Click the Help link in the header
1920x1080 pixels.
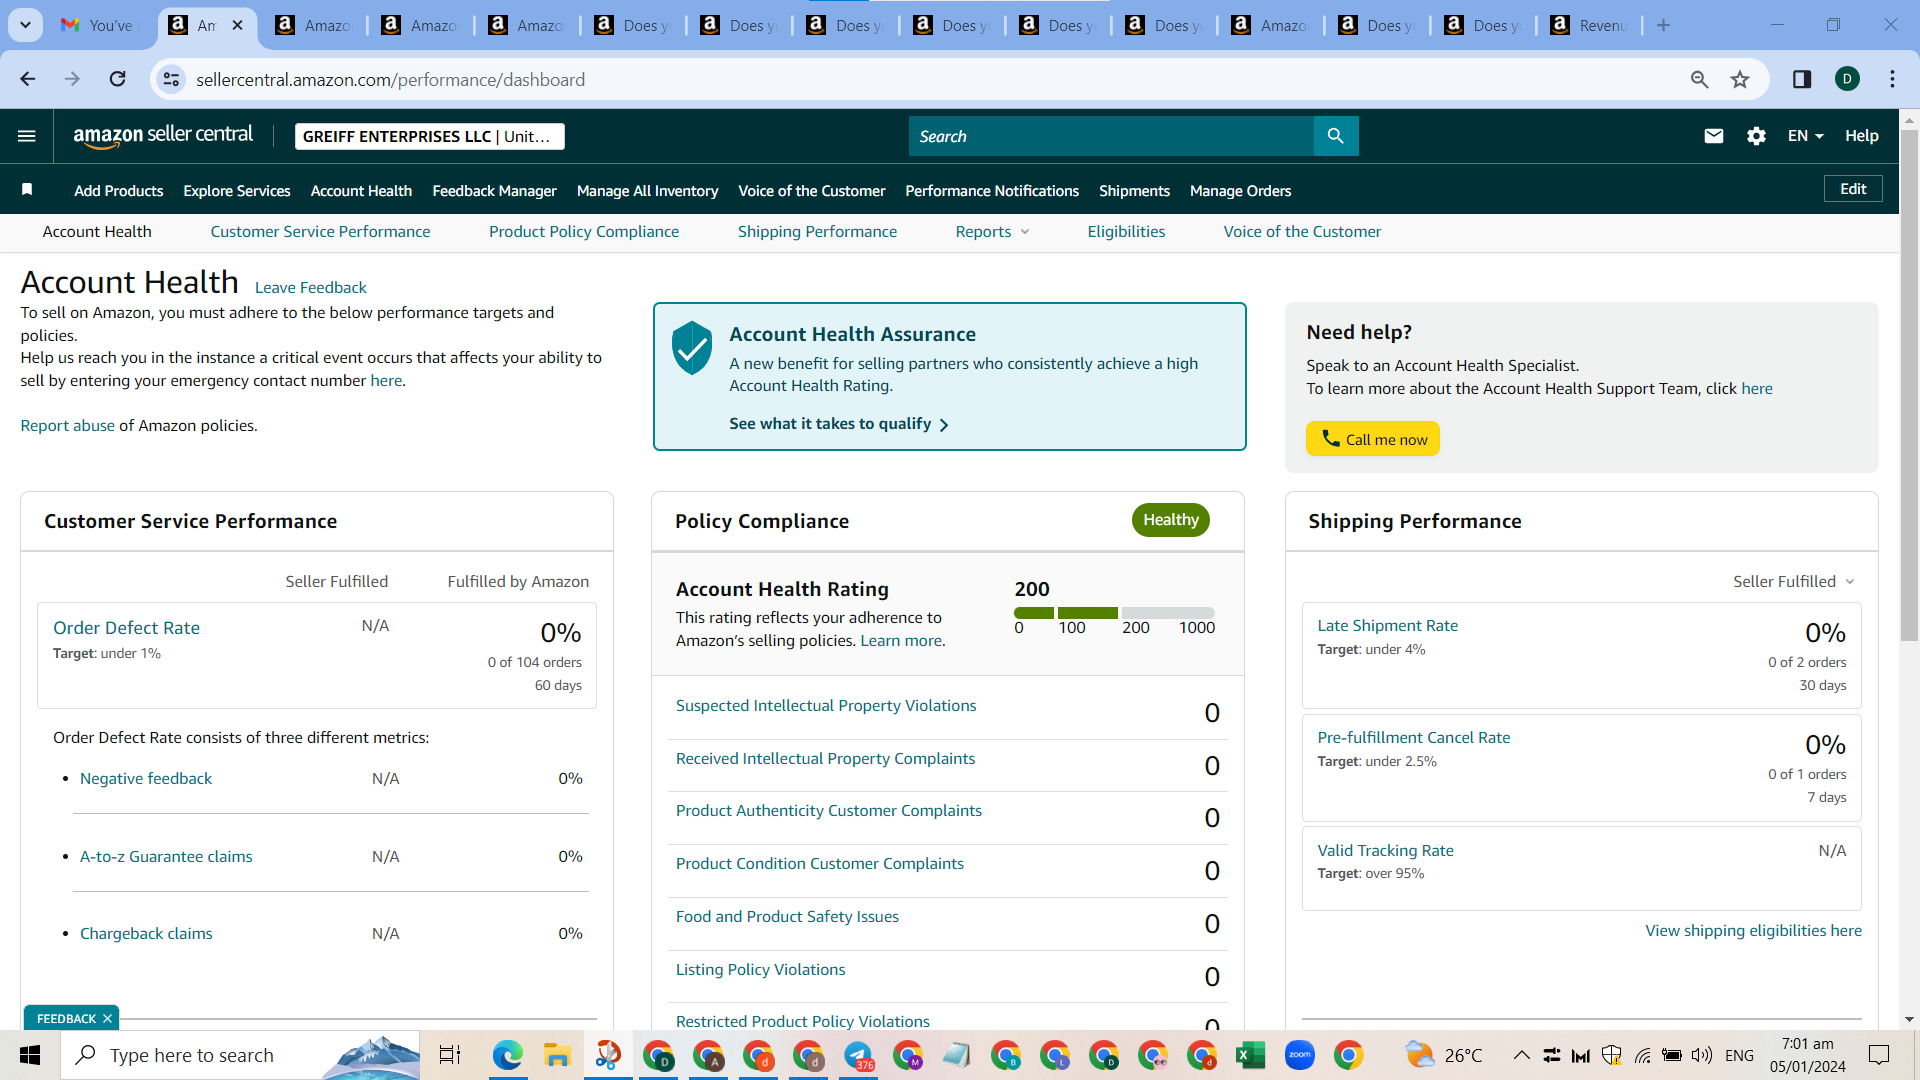pyautogui.click(x=1861, y=136)
